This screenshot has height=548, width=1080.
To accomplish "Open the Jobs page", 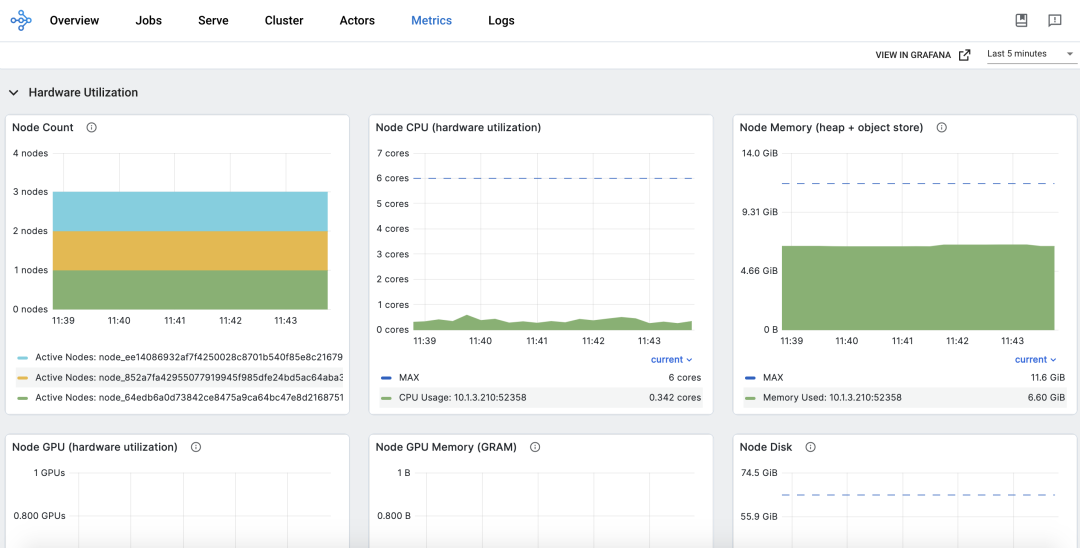I will pyautogui.click(x=148, y=21).
